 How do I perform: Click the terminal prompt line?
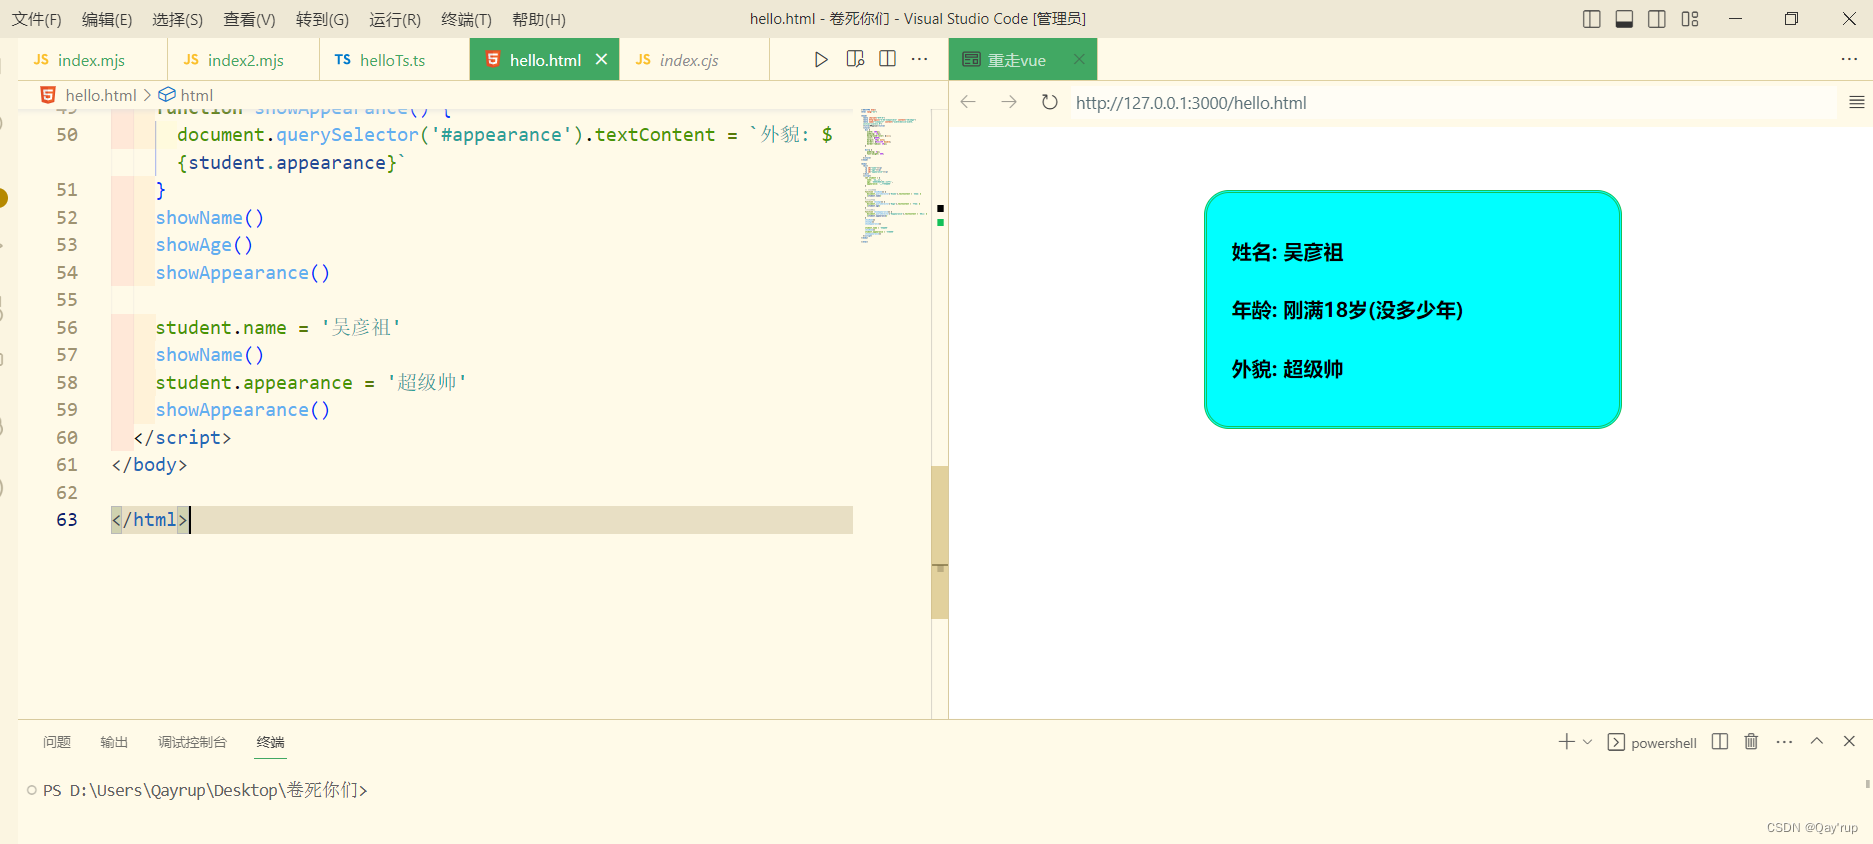205,790
